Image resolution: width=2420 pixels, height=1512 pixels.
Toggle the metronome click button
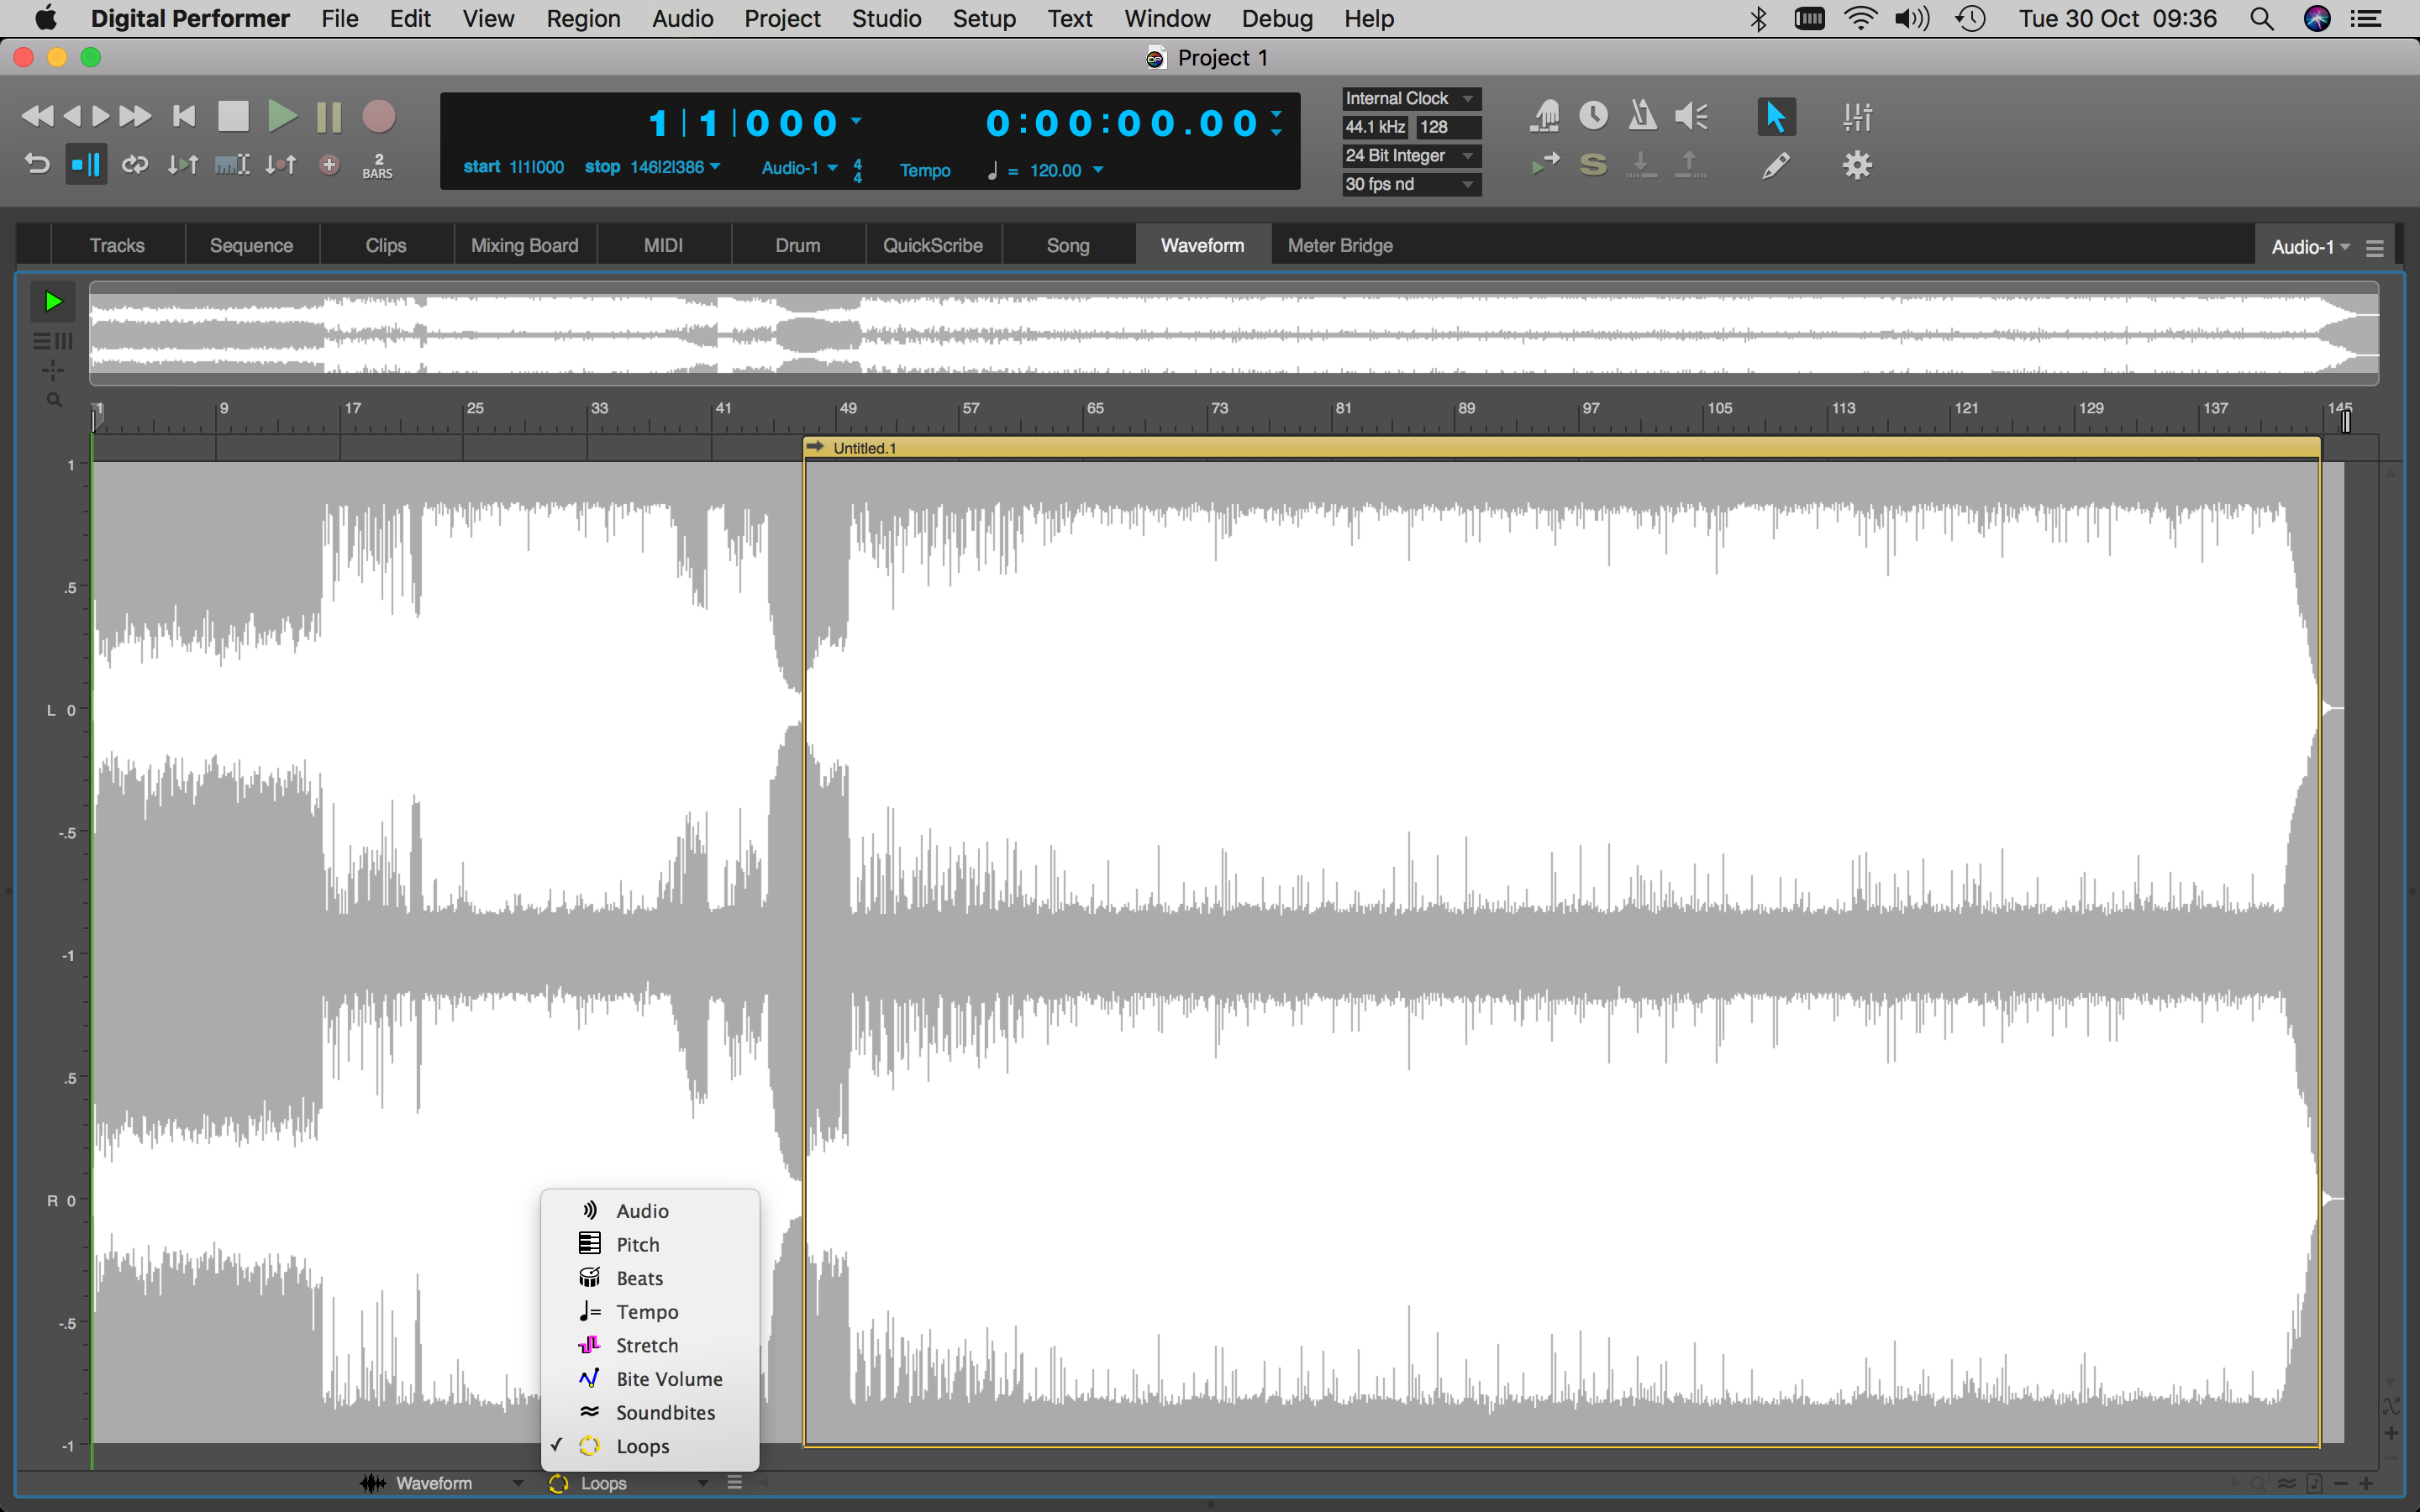coord(1642,116)
